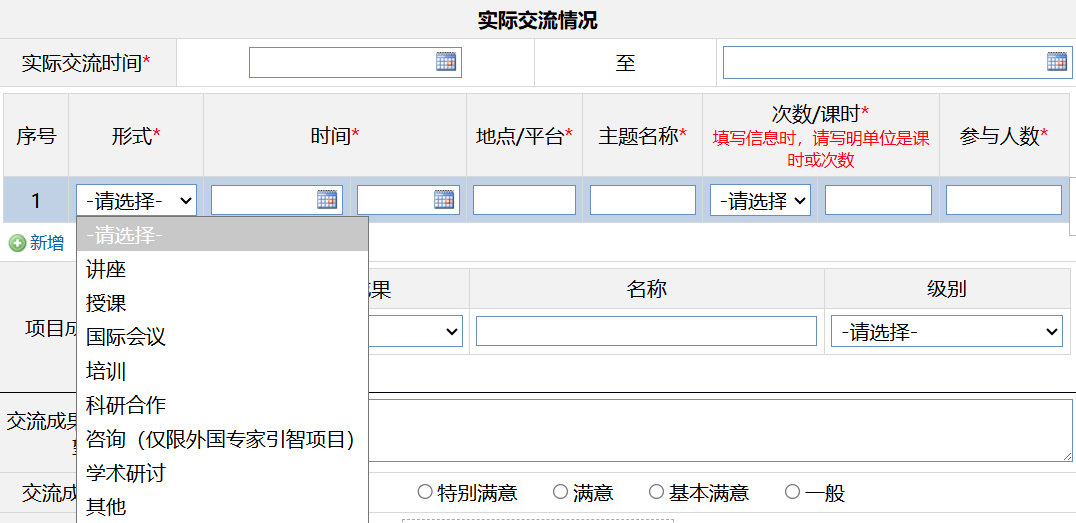Screen dimensions: 1076x523
Task: Open the 次数/课时 unit dropdown
Action: pos(760,200)
